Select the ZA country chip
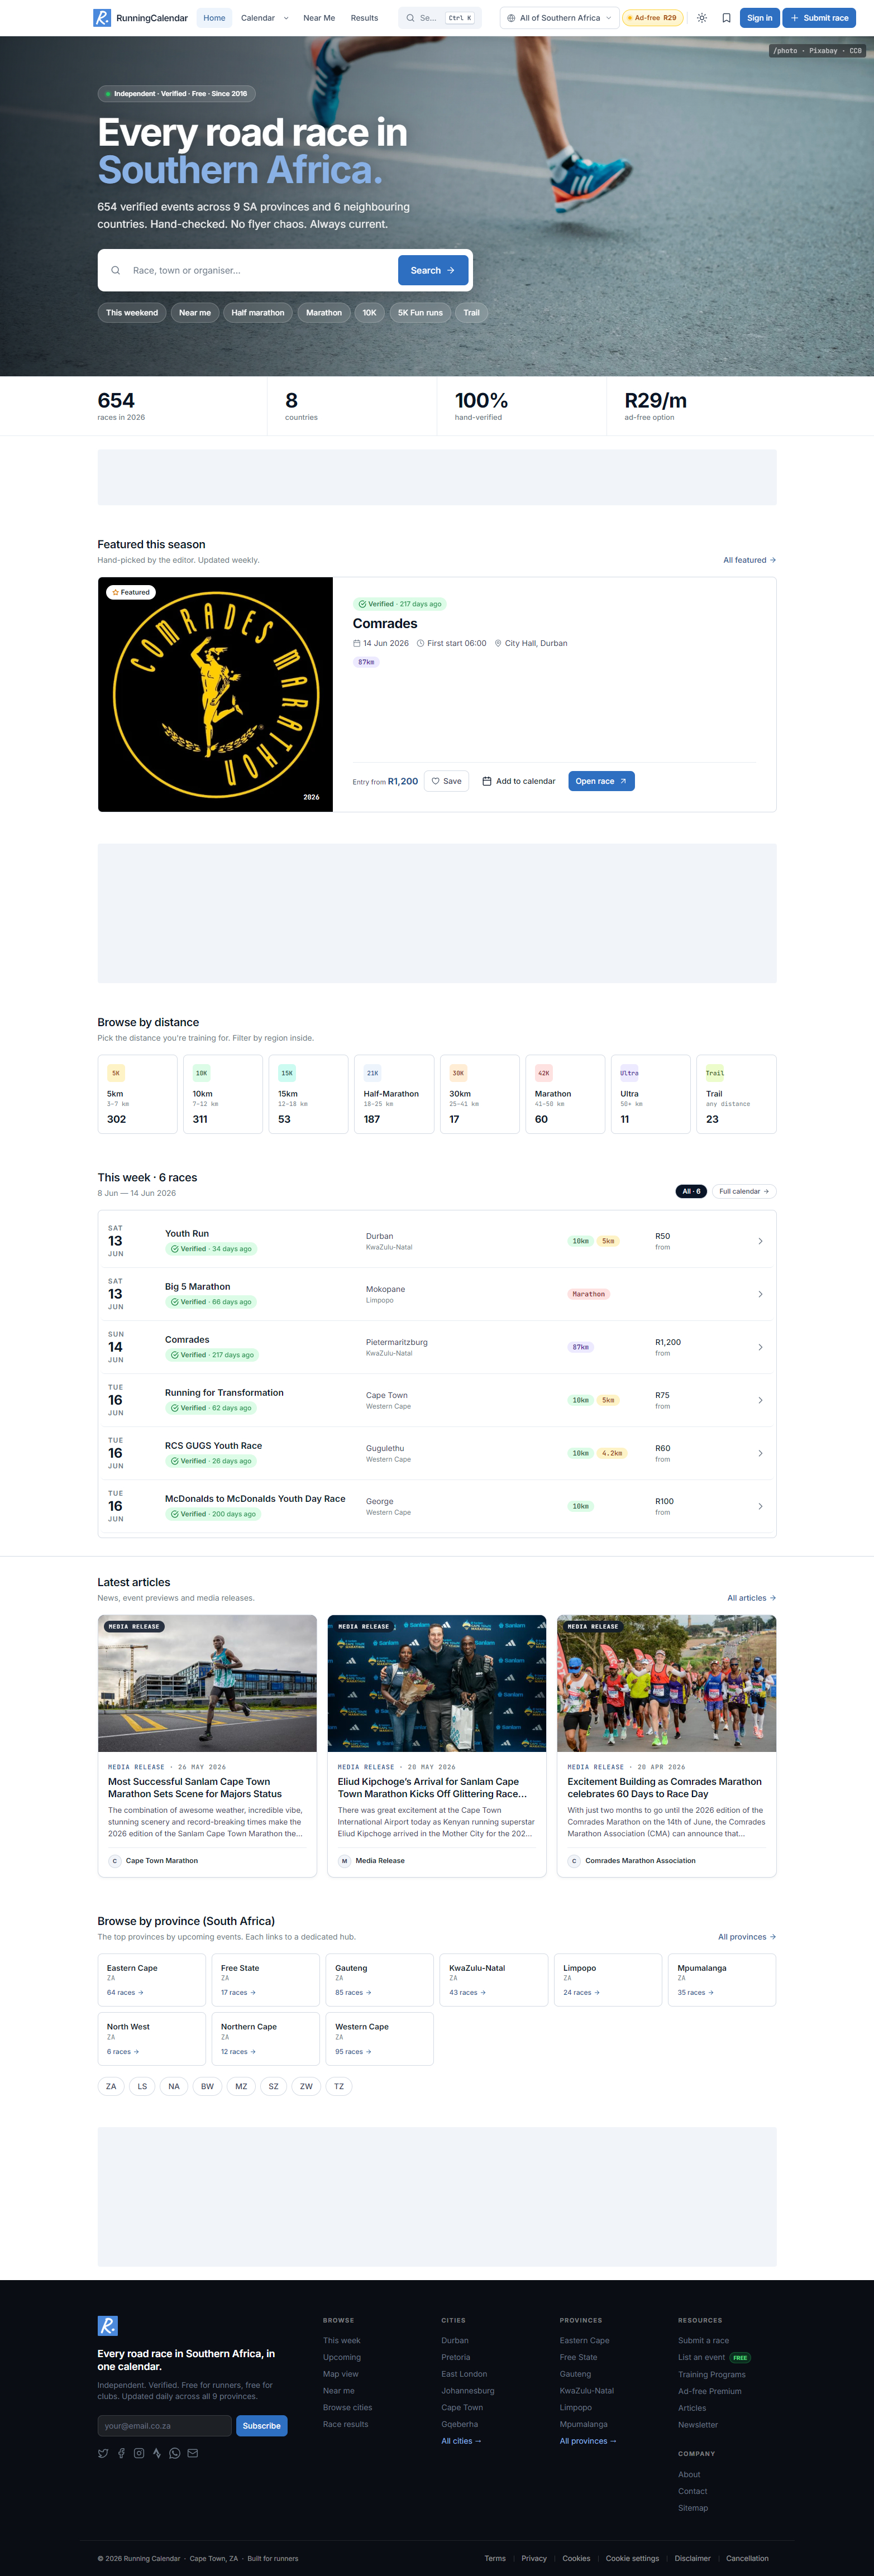The image size is (874, 2576). pyautogui.click(x=111, y=2086)
